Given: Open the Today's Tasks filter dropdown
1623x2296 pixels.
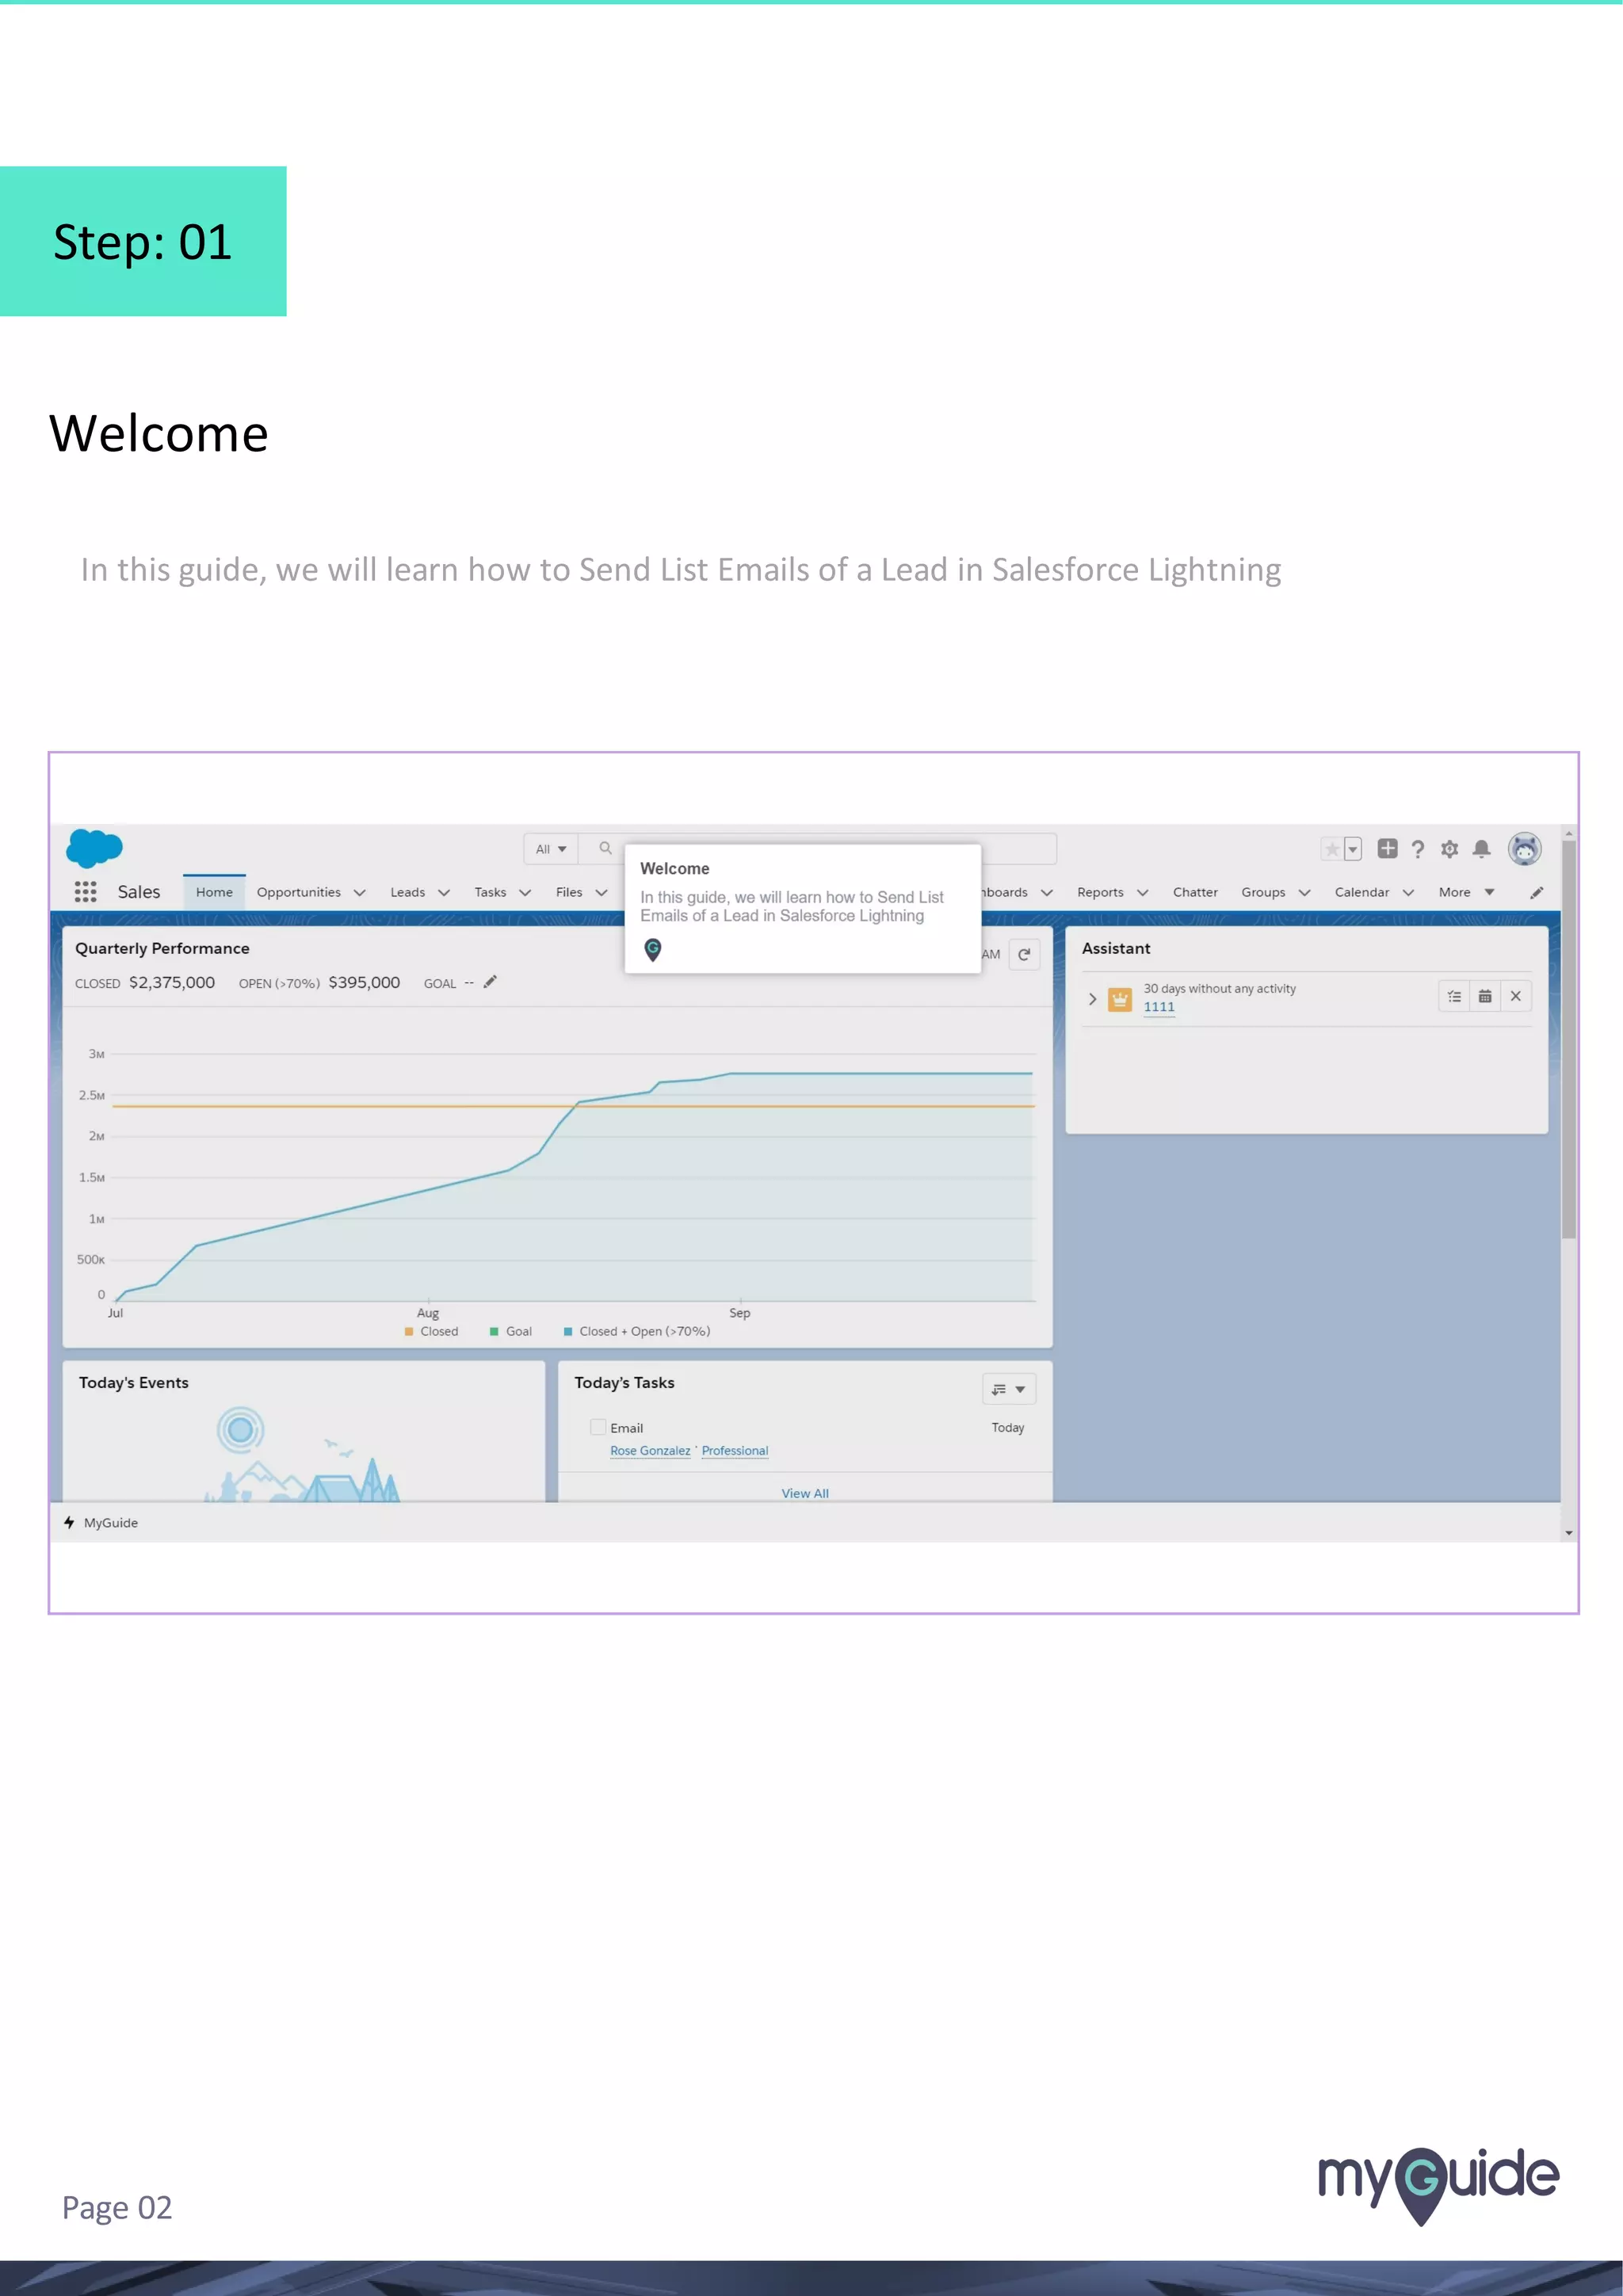Looking at the screenshot, I should coord(1008,1389).
